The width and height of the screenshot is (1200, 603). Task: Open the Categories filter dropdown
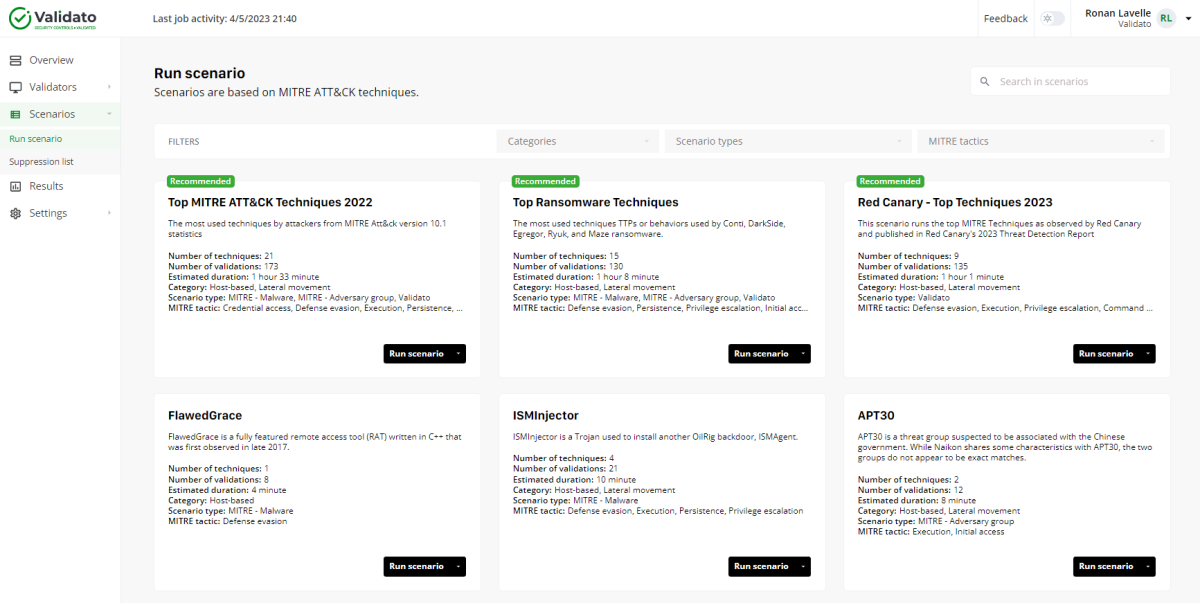[x=578, y=141]
